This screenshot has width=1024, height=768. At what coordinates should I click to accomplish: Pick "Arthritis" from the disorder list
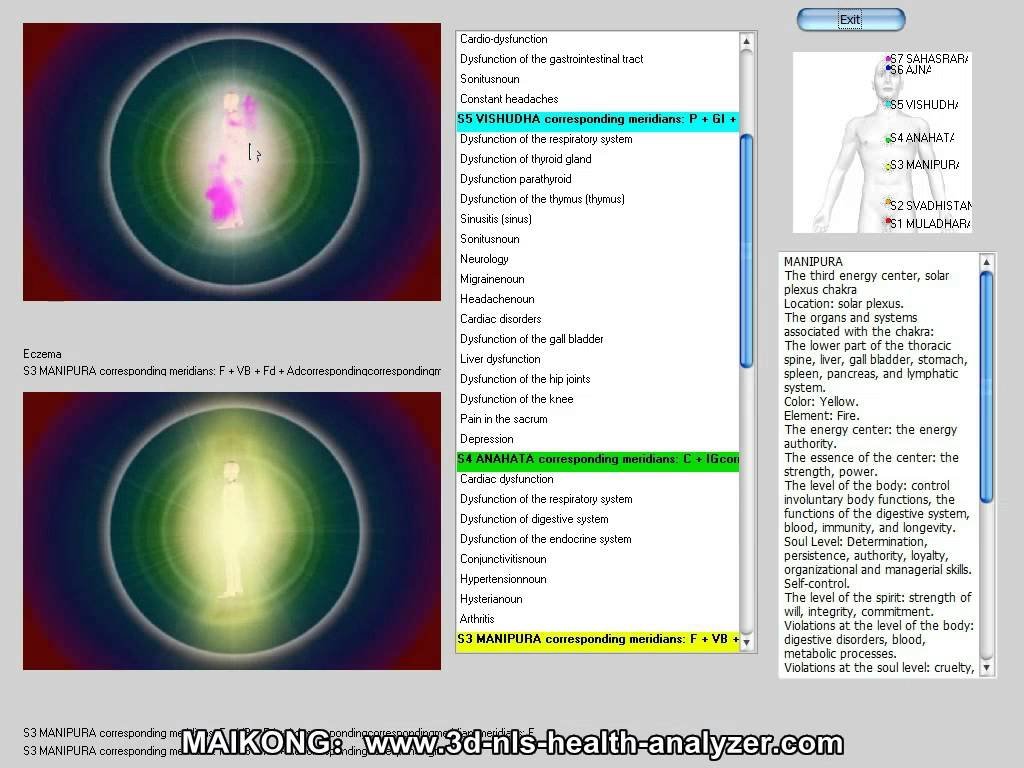point(477,619)
